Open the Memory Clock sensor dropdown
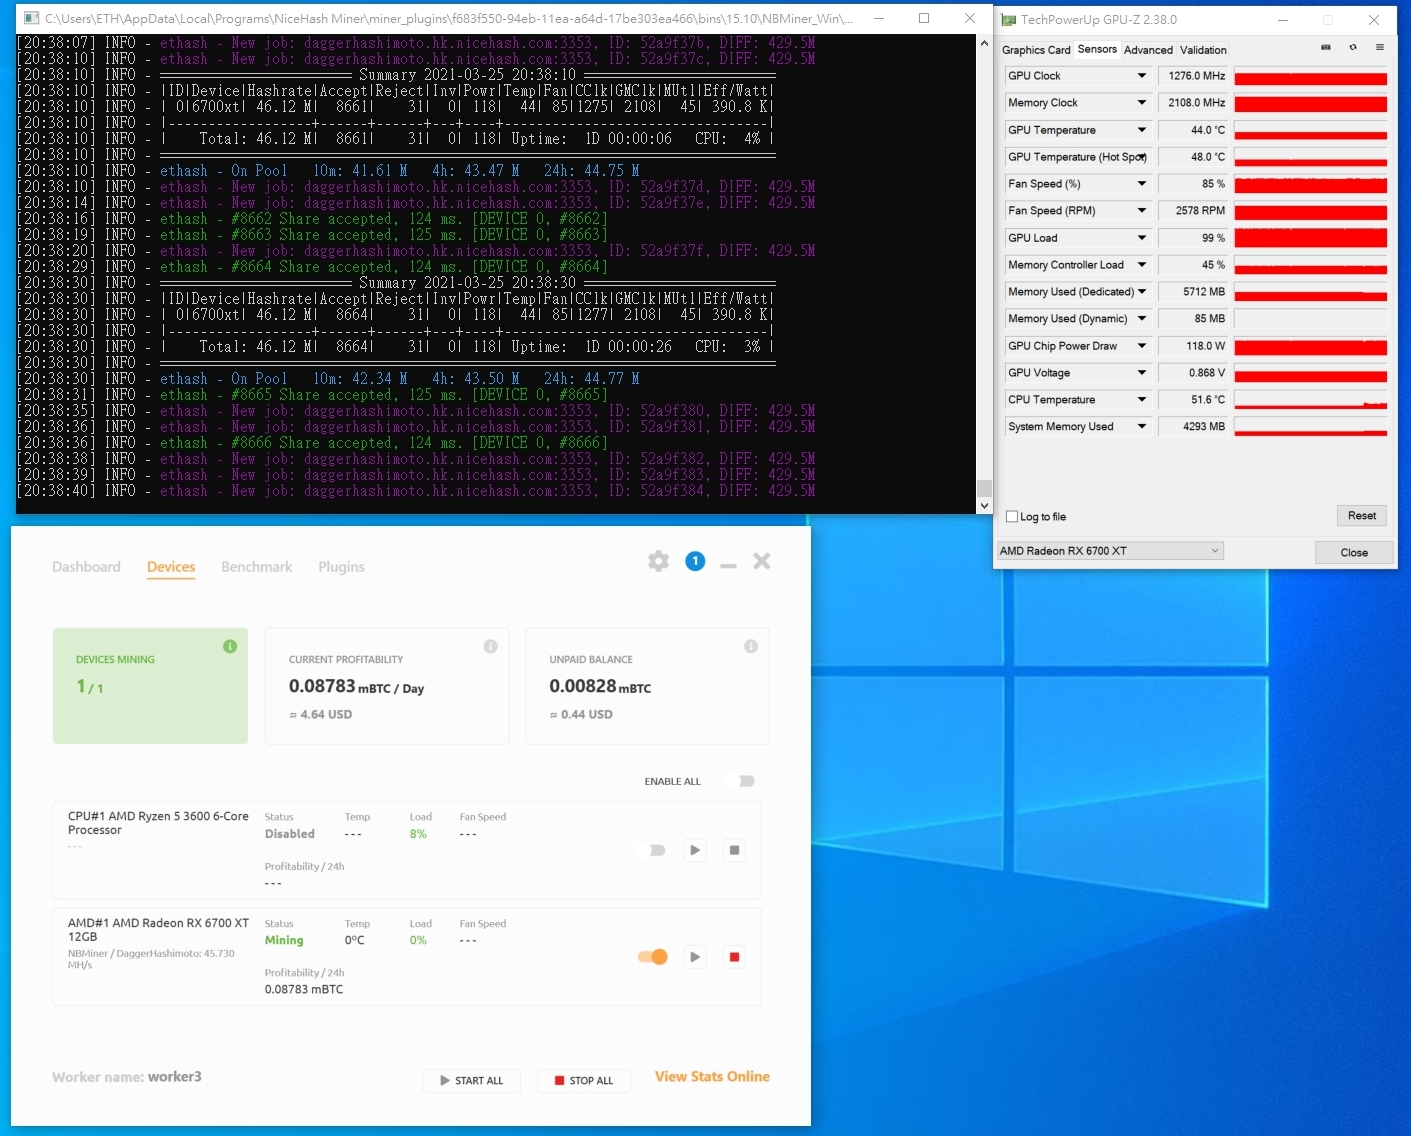 pyautogui.click(x=1141, y=103)
